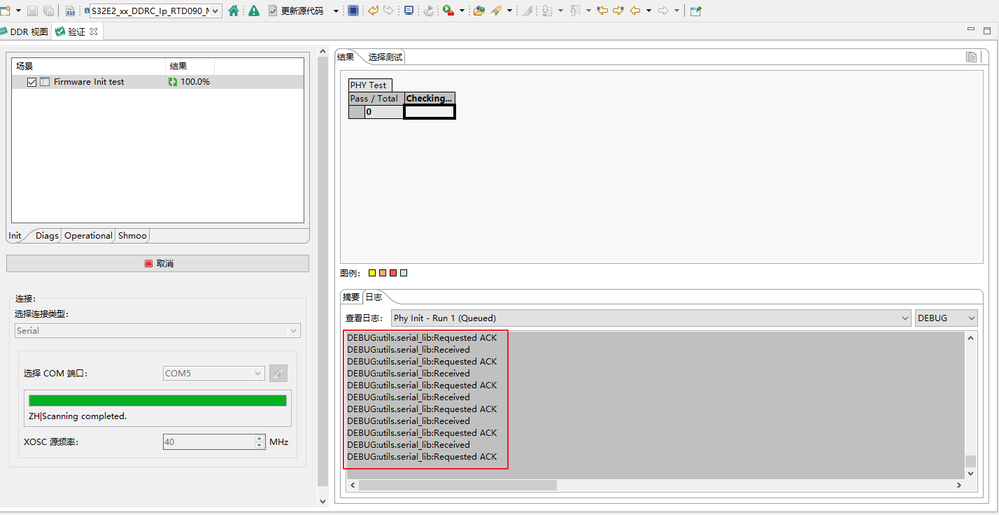Click the green scanning progress bar
Screen dimensions: 999x515
[x=157, y=400]
